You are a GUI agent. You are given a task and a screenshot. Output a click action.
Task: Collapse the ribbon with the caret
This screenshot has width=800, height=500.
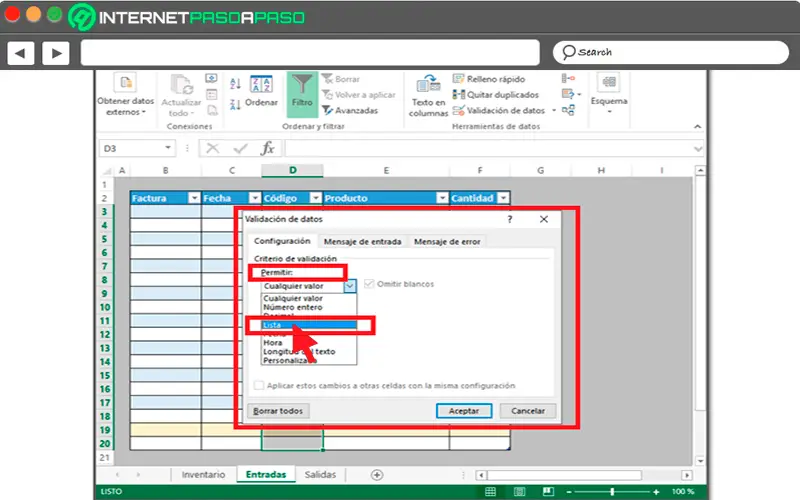click(x=697, y=127)
